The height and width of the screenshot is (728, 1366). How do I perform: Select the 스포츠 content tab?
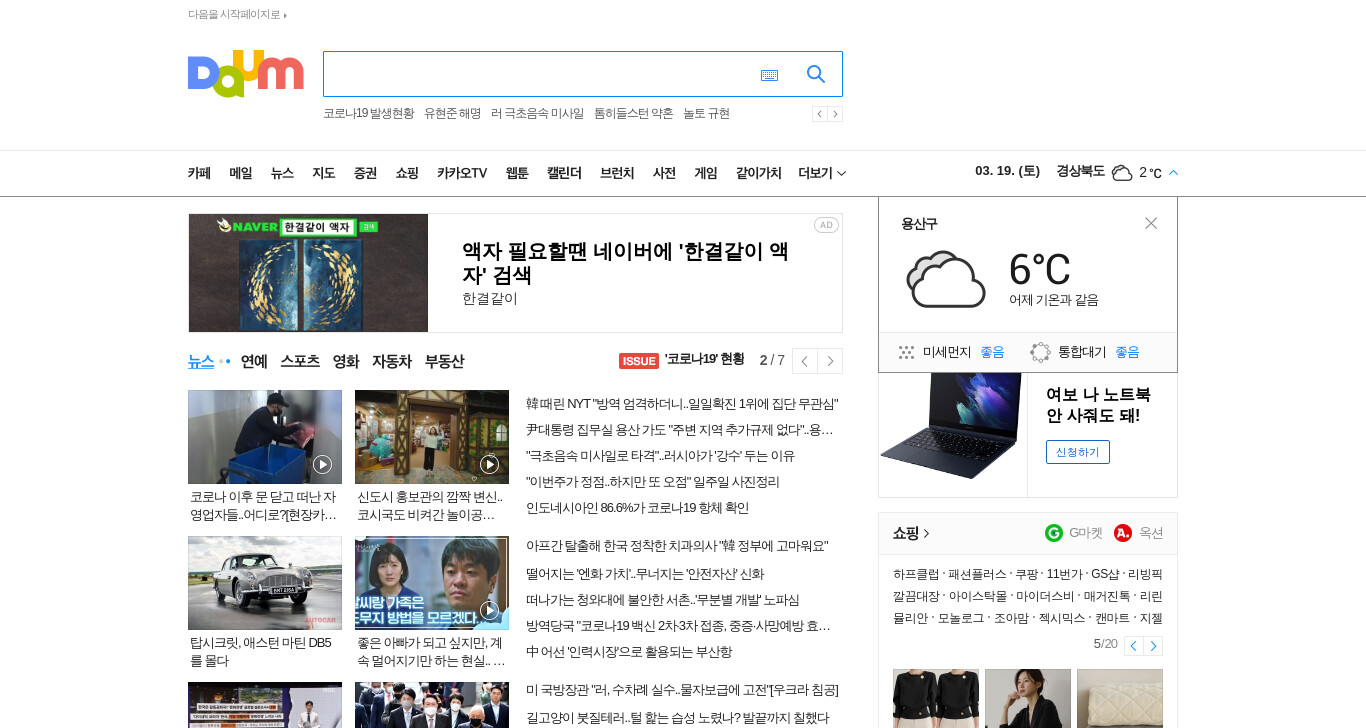300,361
